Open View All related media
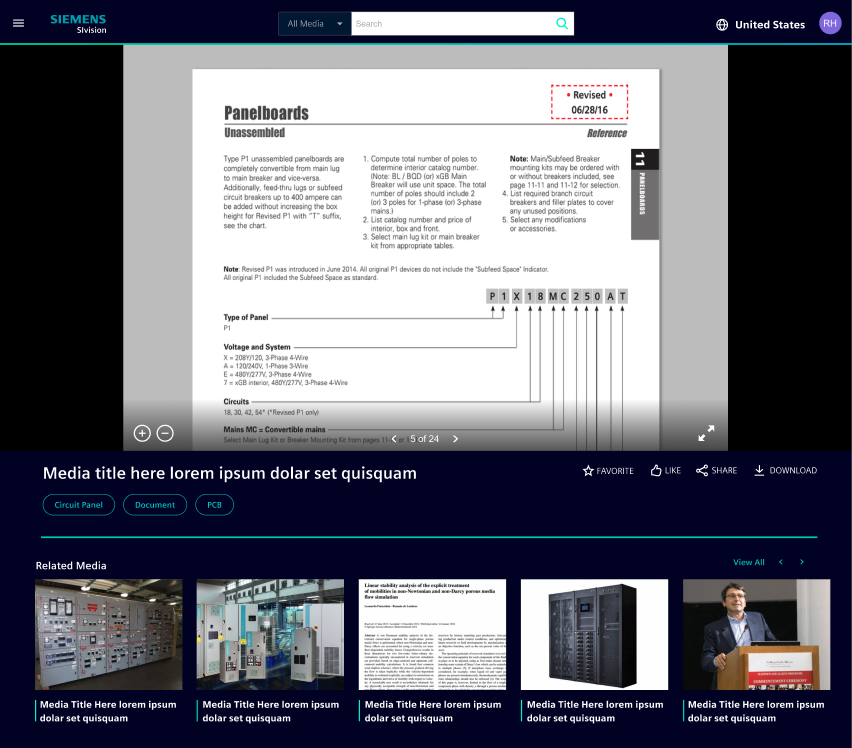The height and width of the screenshot is (748, 852). (x=748, y=562)
